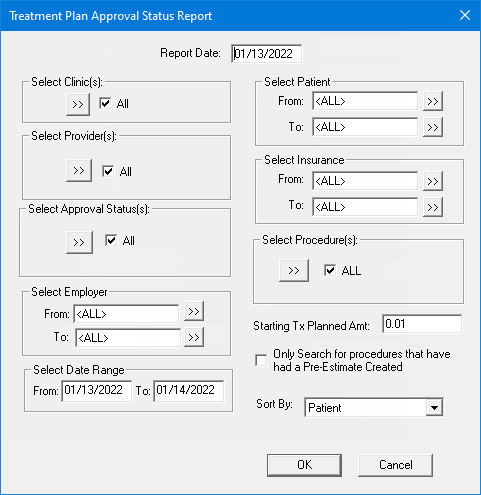481x495 pixels.
Task: Browse for the Select Employer To value
Action: [x=194, y=337]
